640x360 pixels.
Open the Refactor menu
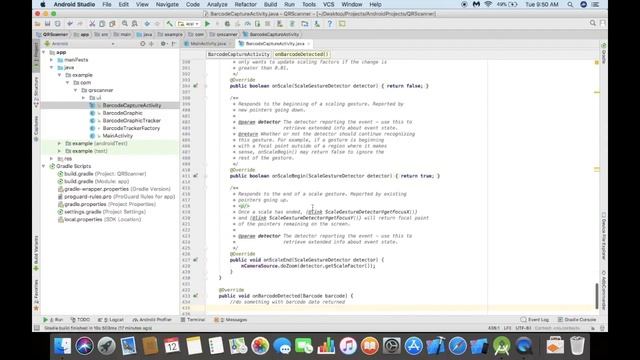[x=245, y=4]
